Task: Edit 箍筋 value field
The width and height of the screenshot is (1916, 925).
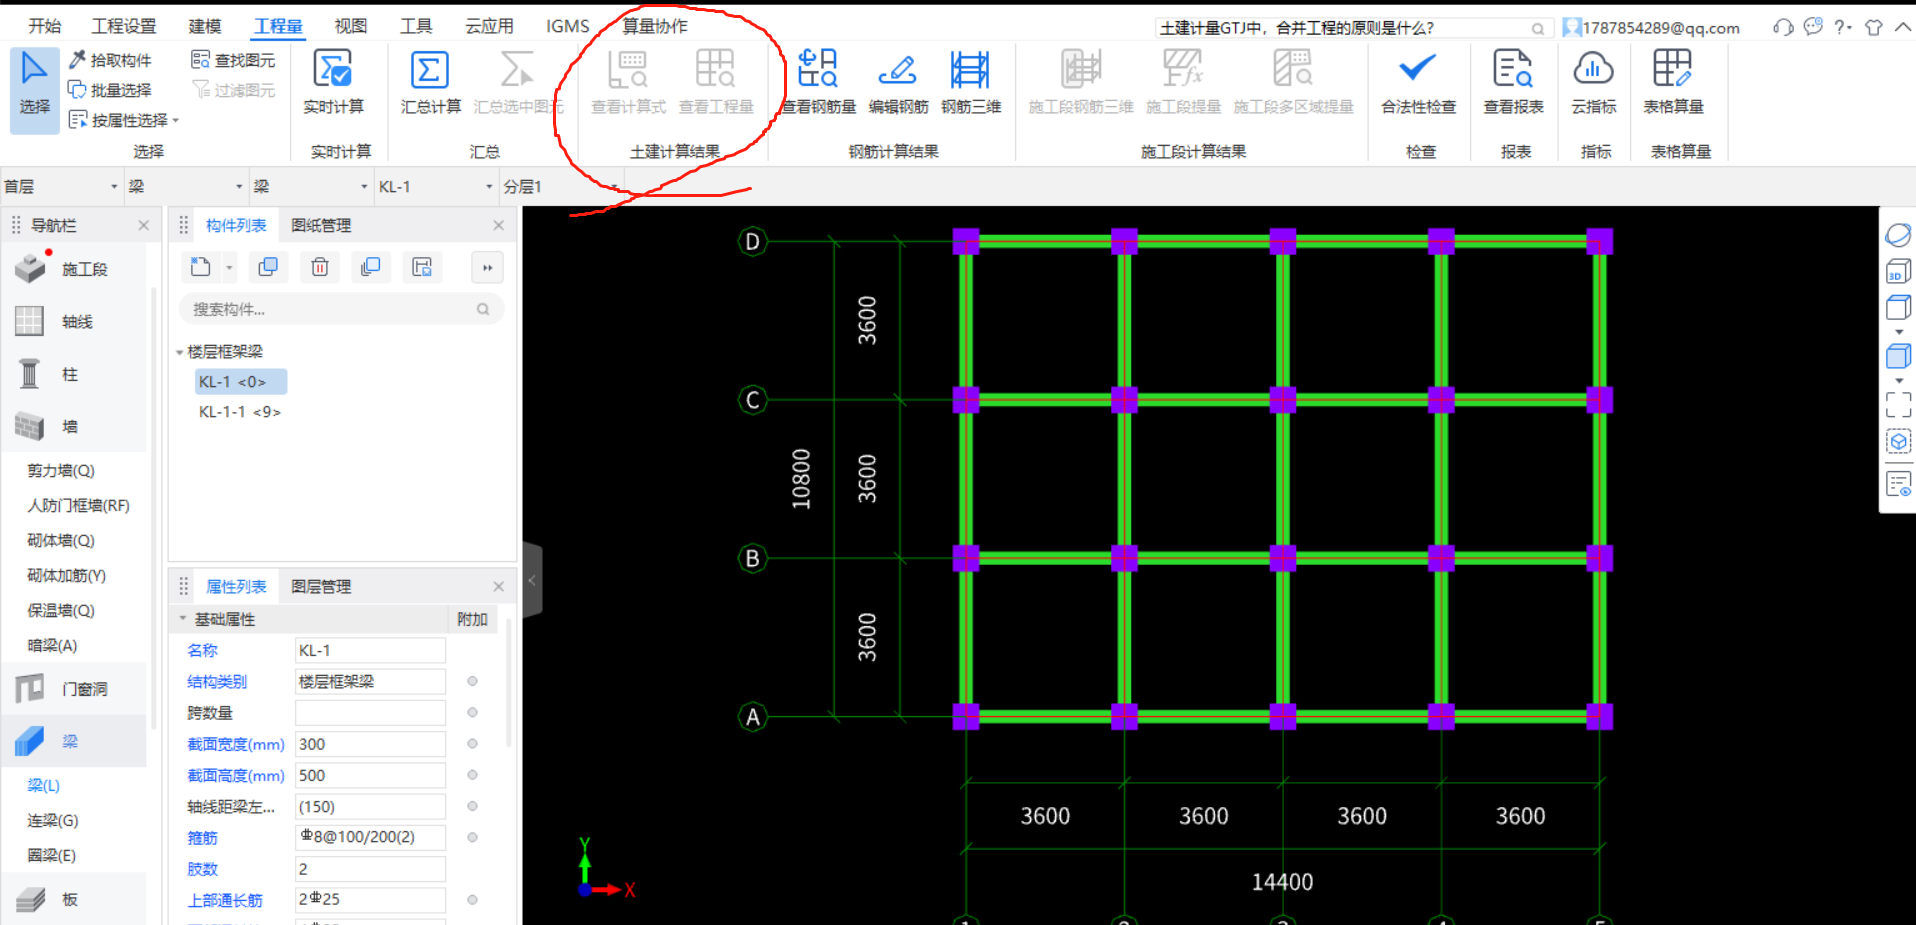Action: [x=370, y=837]
